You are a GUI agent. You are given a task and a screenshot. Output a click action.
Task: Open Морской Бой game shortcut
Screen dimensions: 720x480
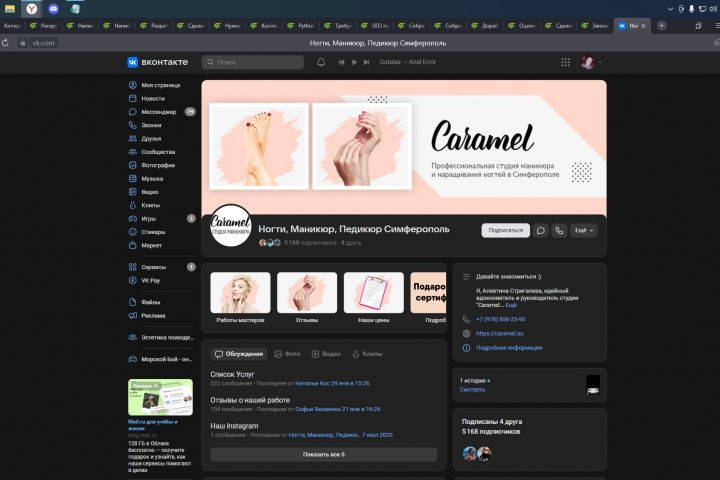click(x=161, y=359)
